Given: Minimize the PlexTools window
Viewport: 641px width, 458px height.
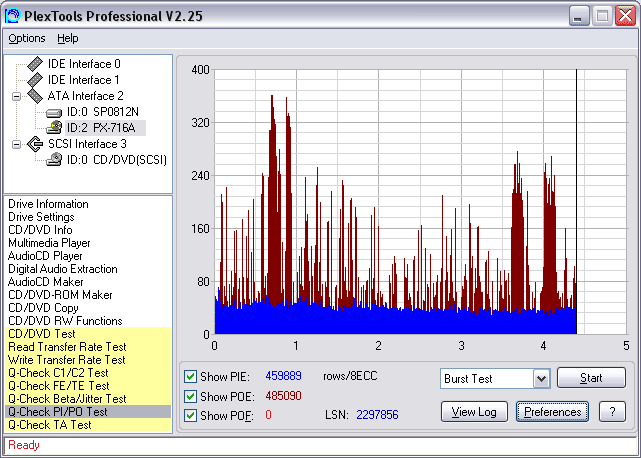Looking at the screenshot, I should [x=578, y=16].
